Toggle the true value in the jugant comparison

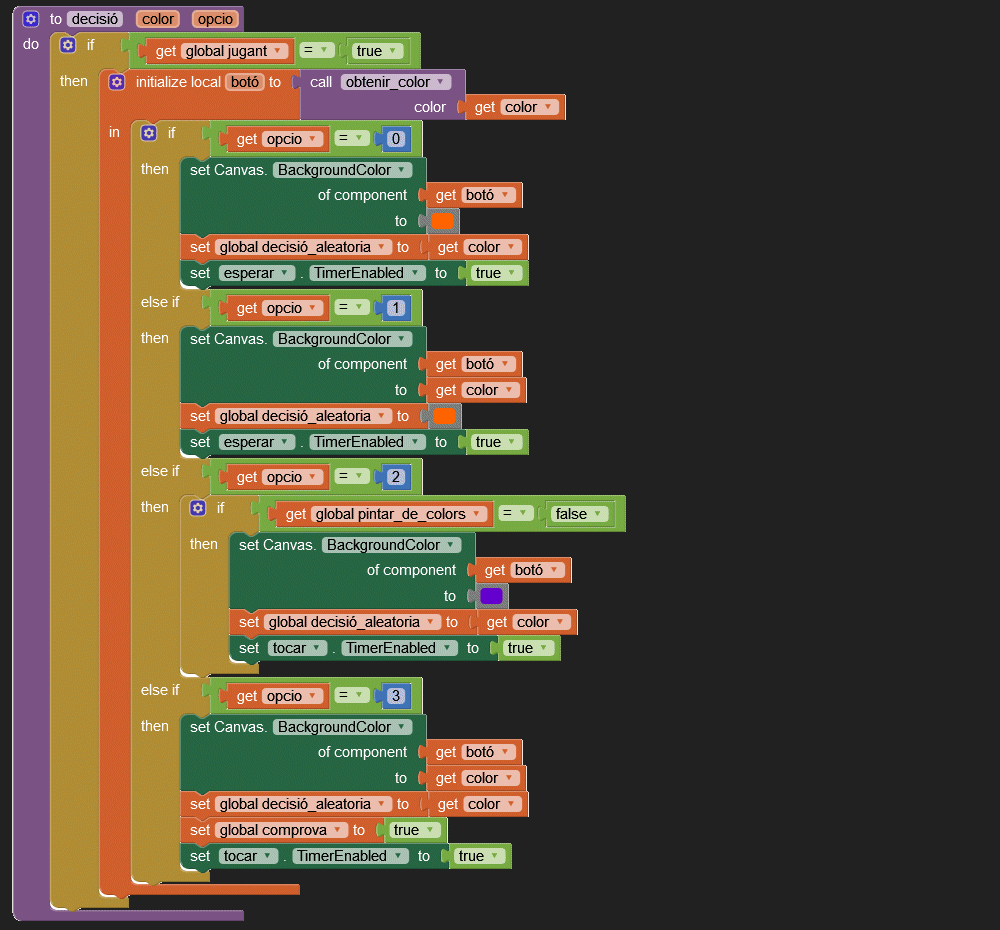click(376, 51)
